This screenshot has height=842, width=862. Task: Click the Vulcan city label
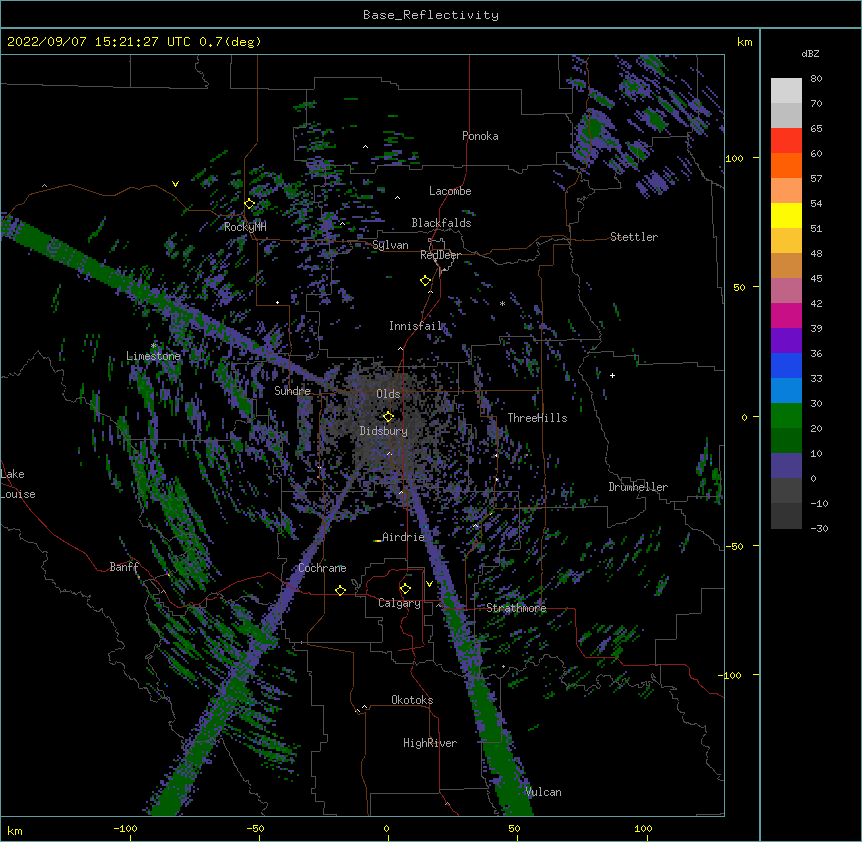click(543, 792)
